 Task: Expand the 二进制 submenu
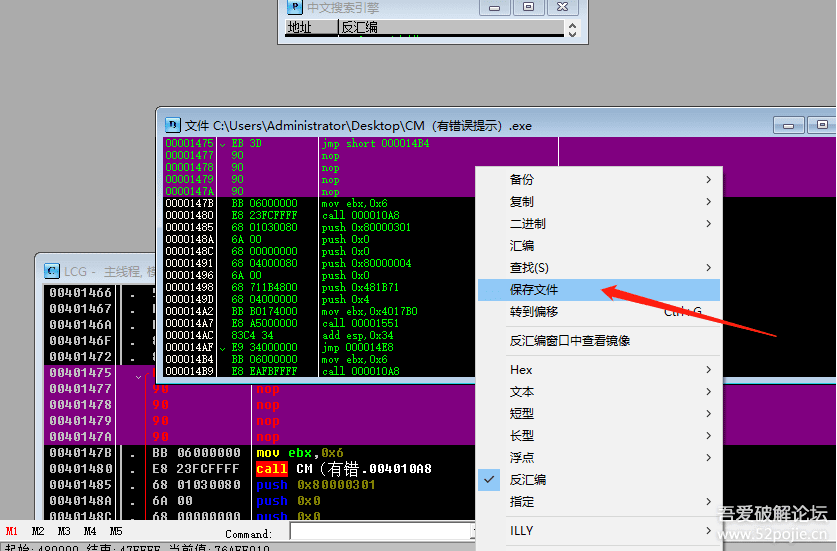coord(598,224)
